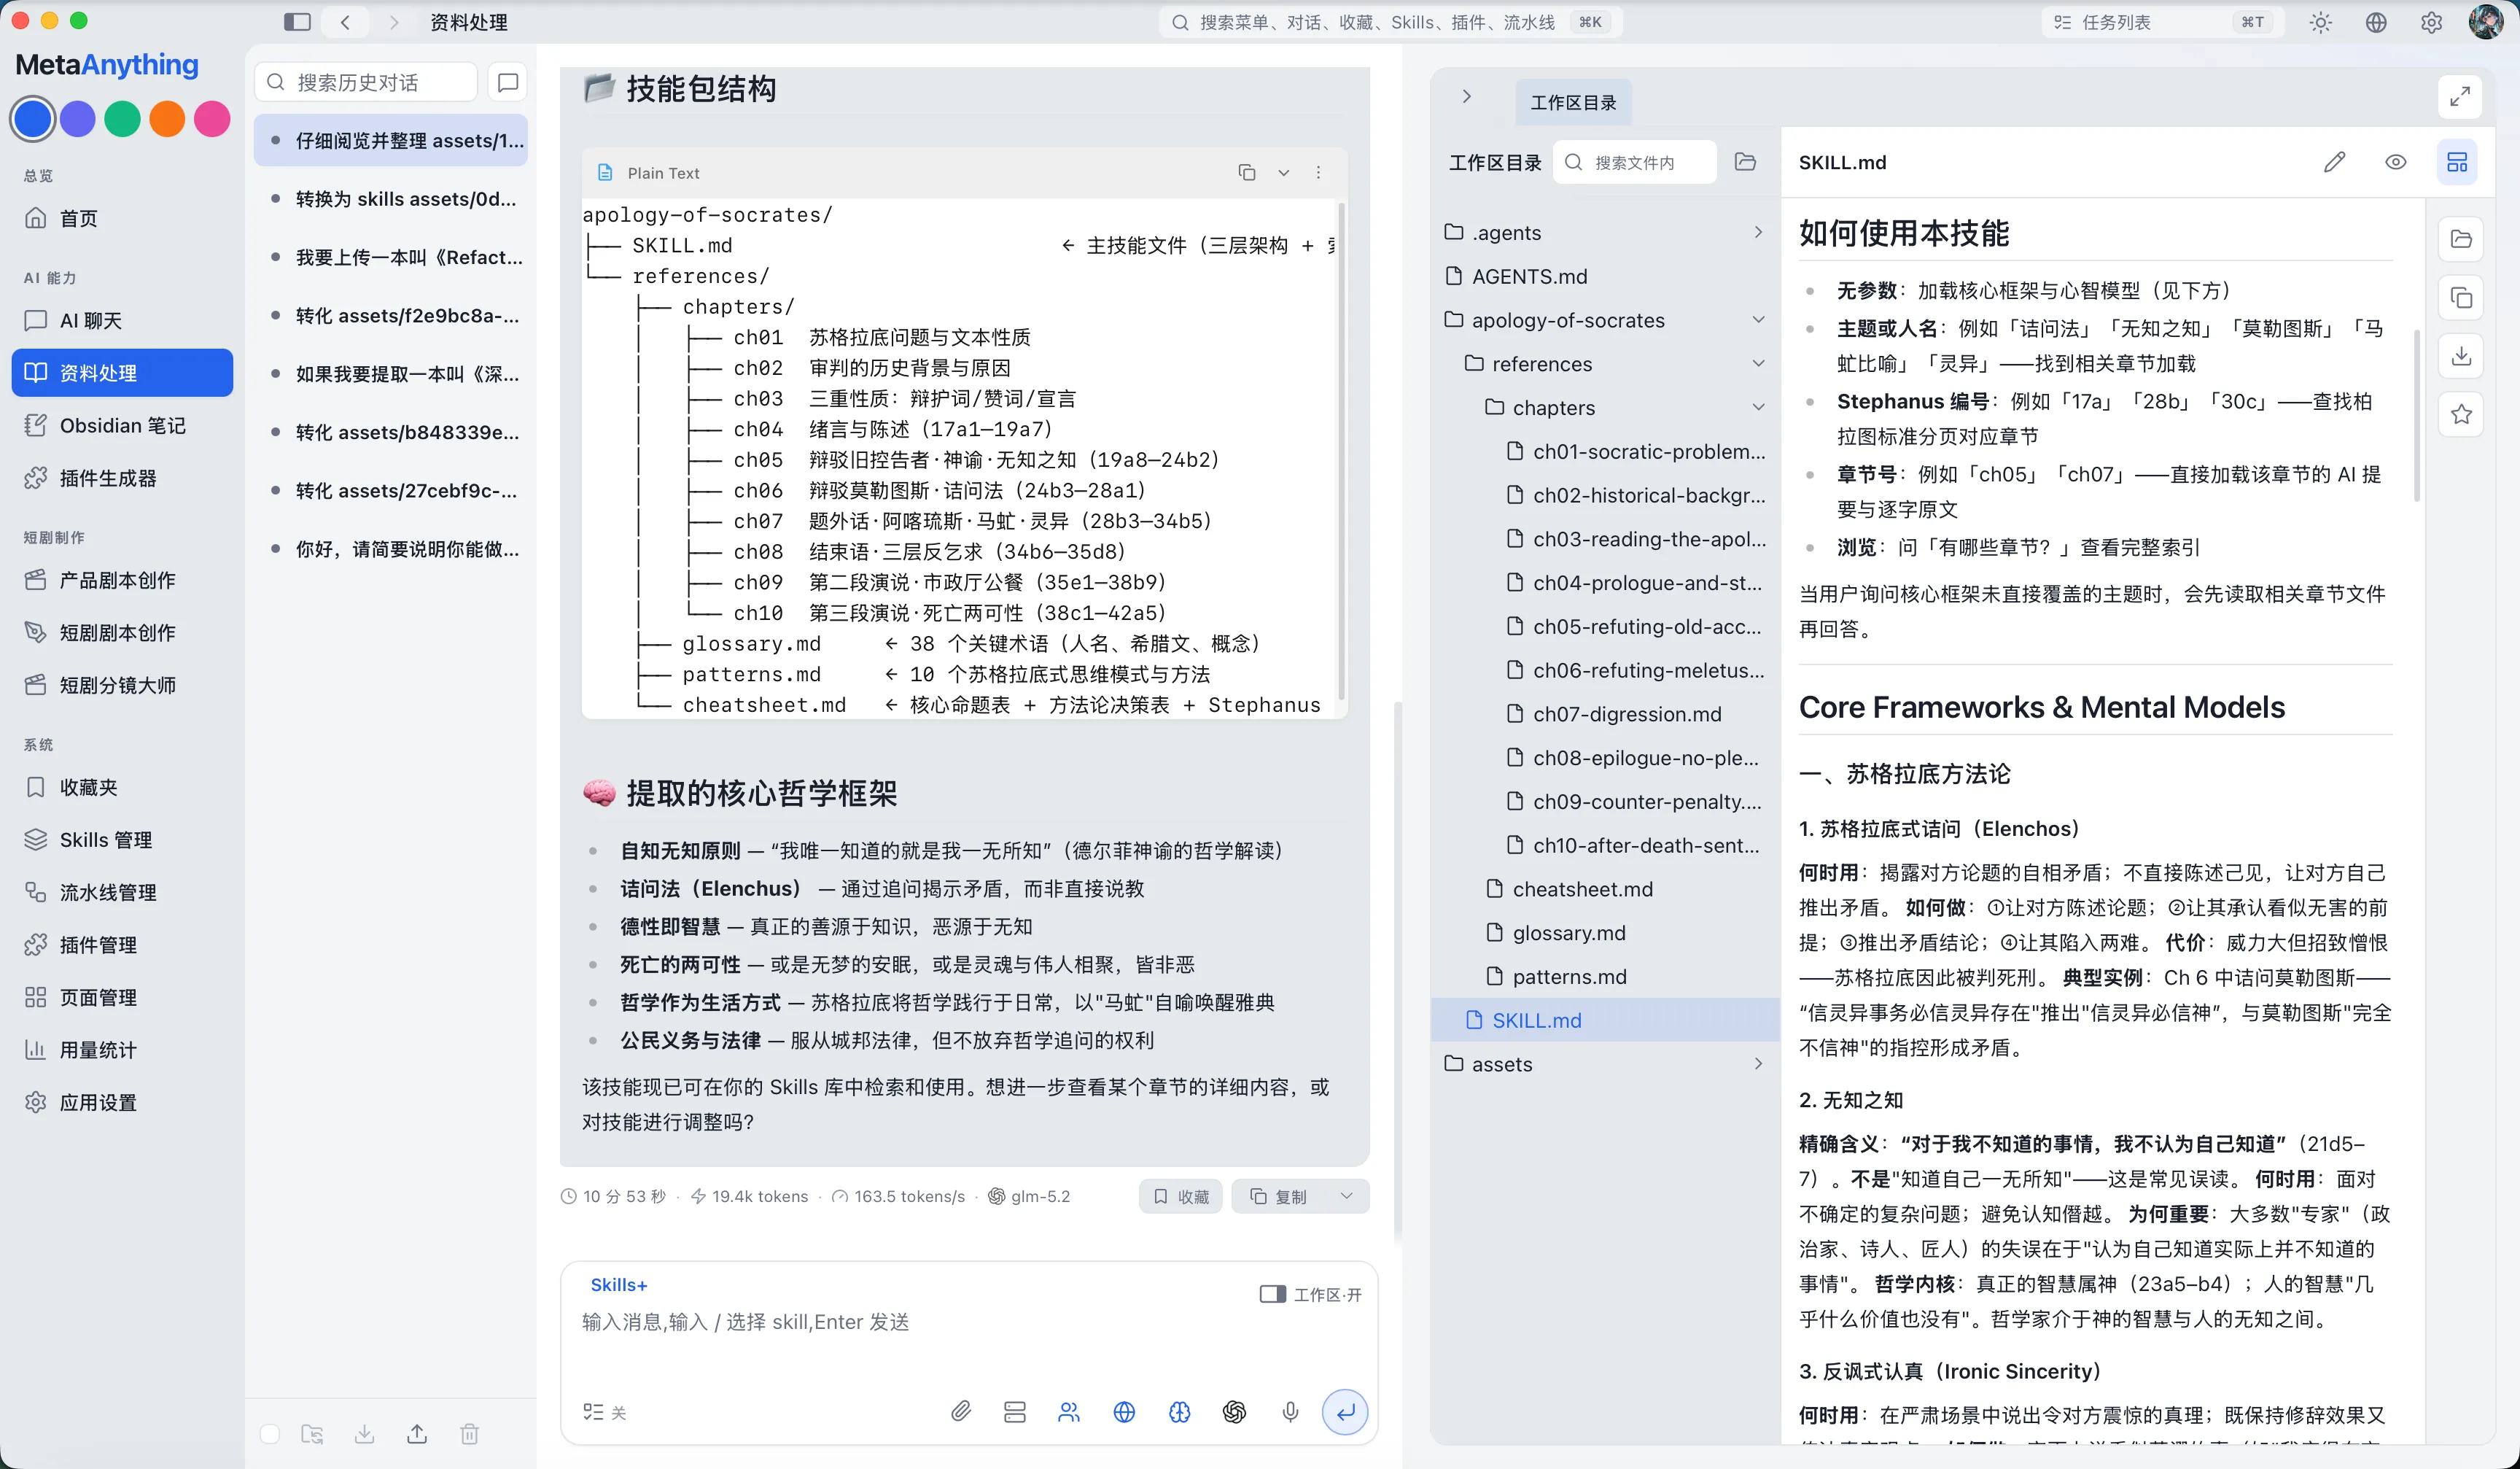Expand workspace panel to fullscreen
The image size is (2520, 1469).
coord(2459,97)
